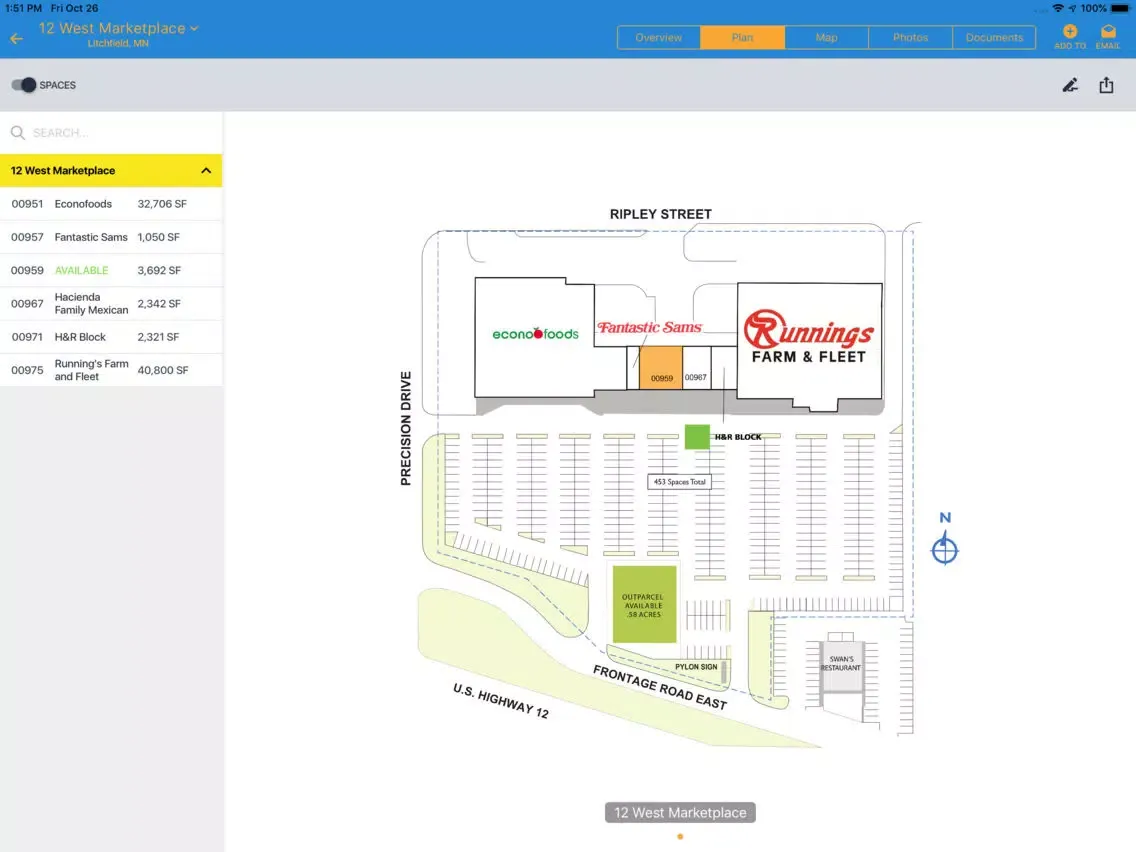Tap the orange page indicator dot

coord(680,837)
